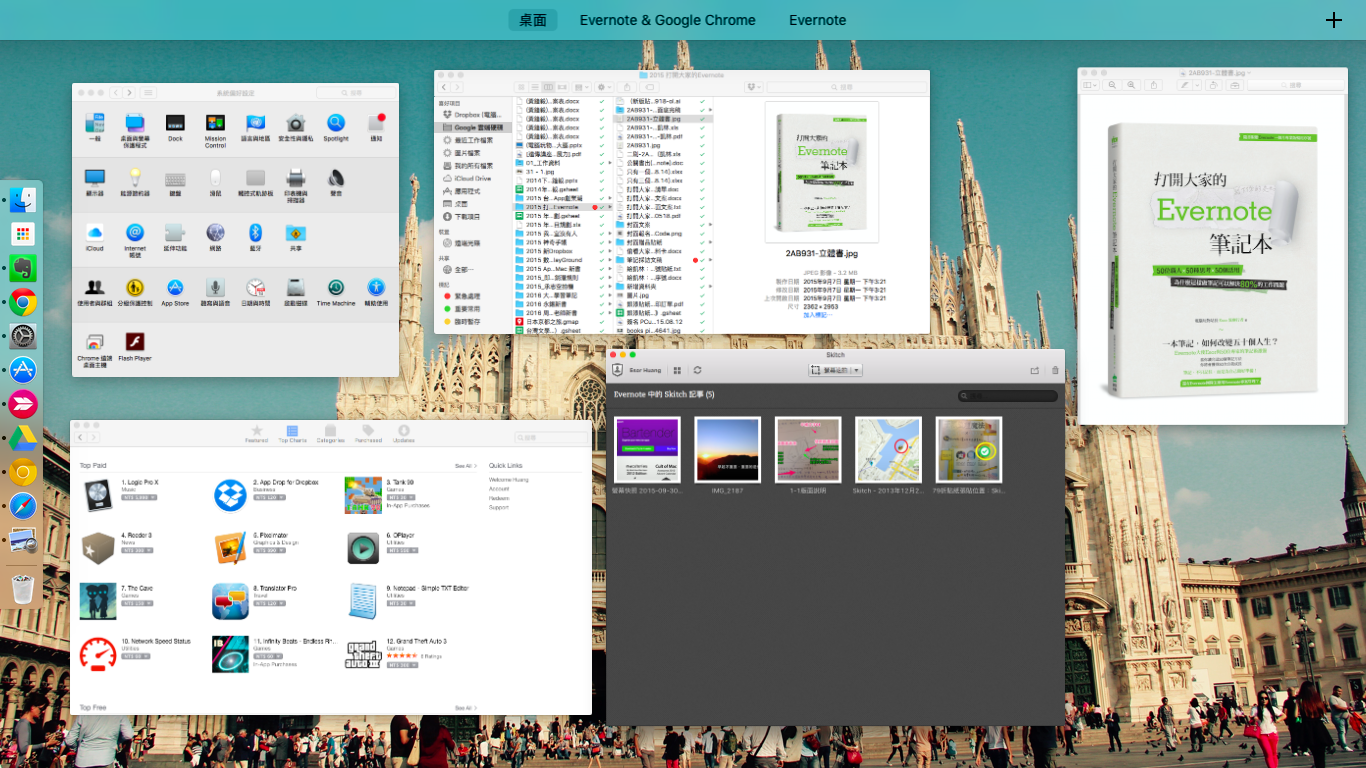The height and width of the screenshot is (768, 1366).
Task: Open Sound speaker preference pane
Action: 336,178
